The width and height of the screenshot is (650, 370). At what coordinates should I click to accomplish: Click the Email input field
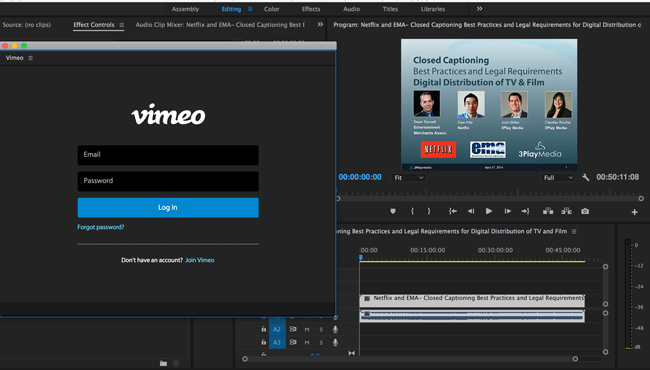pos(168,155)
